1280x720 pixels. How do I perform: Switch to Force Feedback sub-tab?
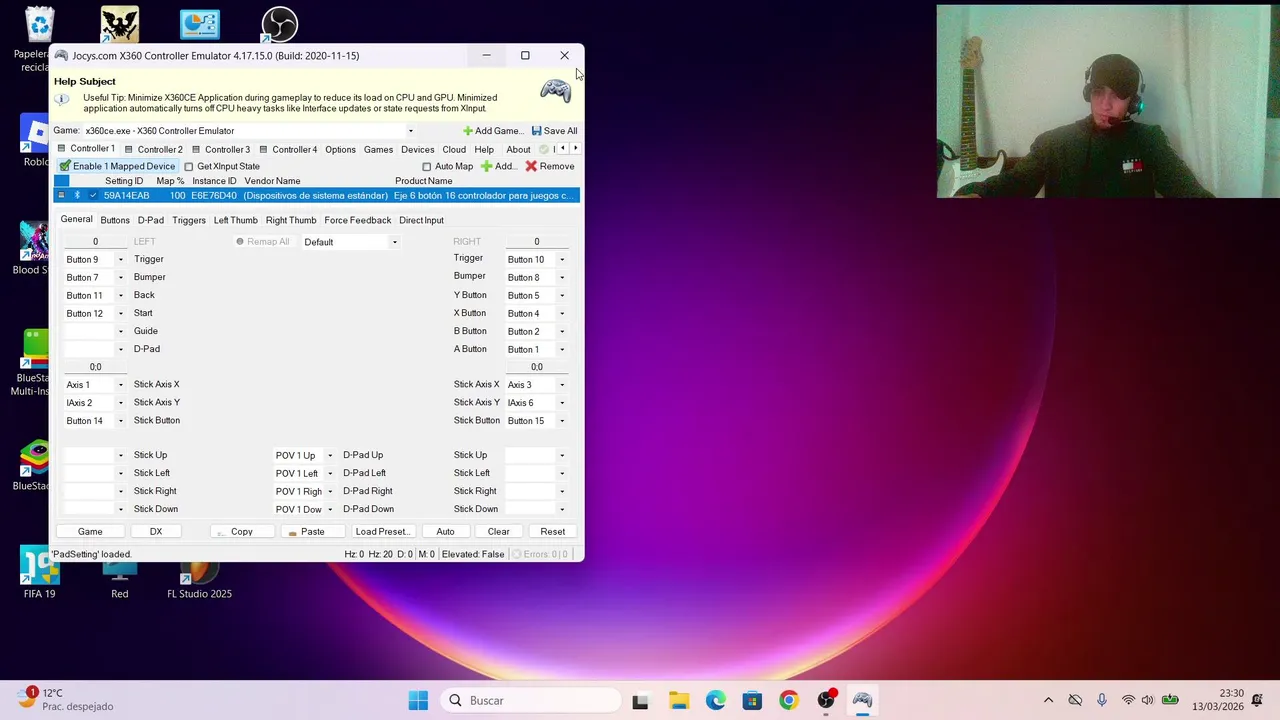[x=357, y=220]
